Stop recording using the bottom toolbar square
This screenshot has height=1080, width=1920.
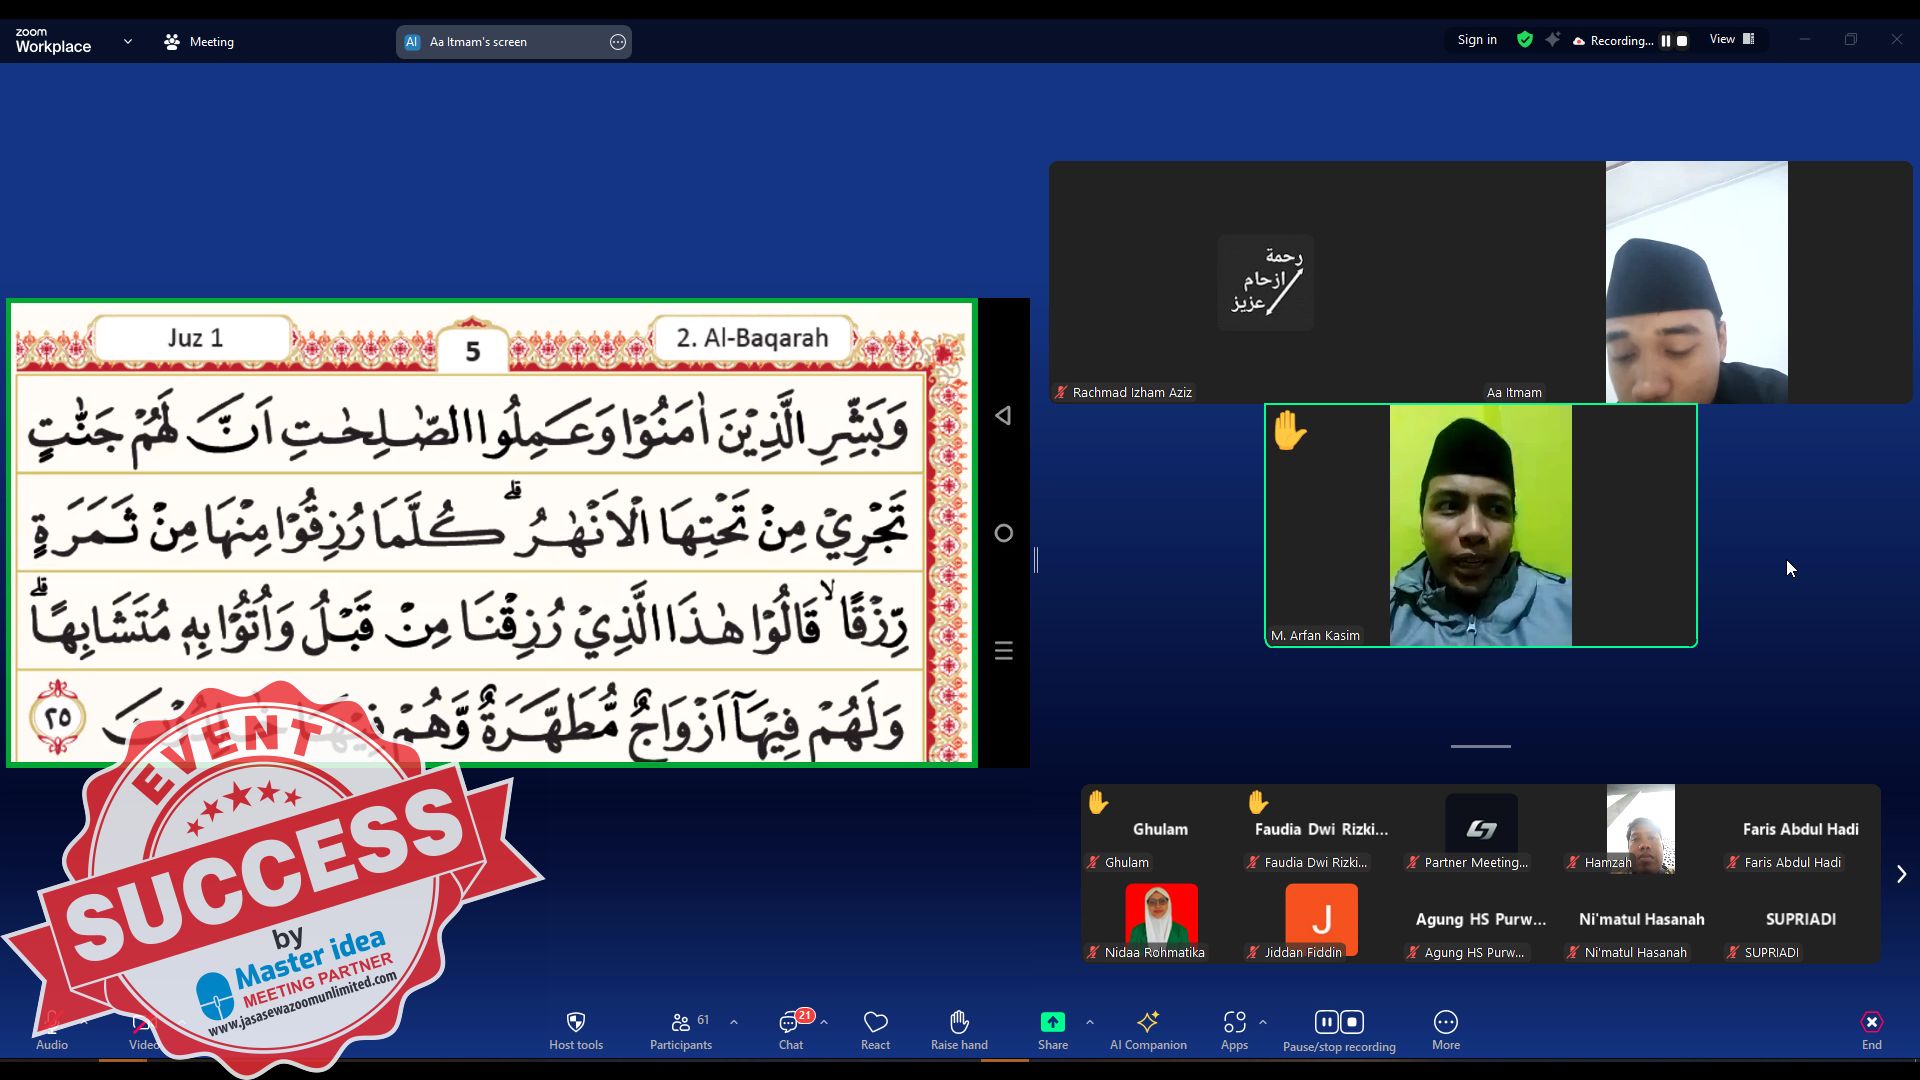tap(1352, 1022)
